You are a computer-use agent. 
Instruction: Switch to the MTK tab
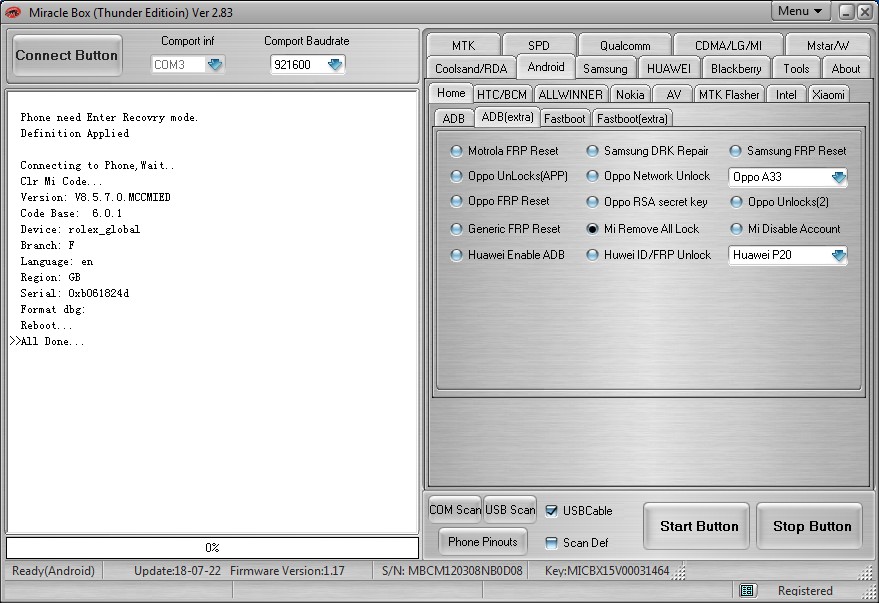(463, 45)
